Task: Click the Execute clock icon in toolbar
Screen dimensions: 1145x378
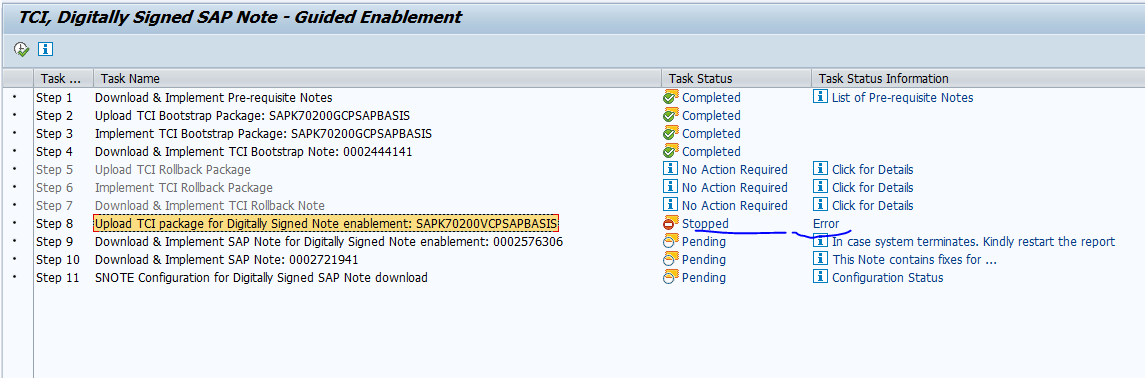Action: click(21, 50)
